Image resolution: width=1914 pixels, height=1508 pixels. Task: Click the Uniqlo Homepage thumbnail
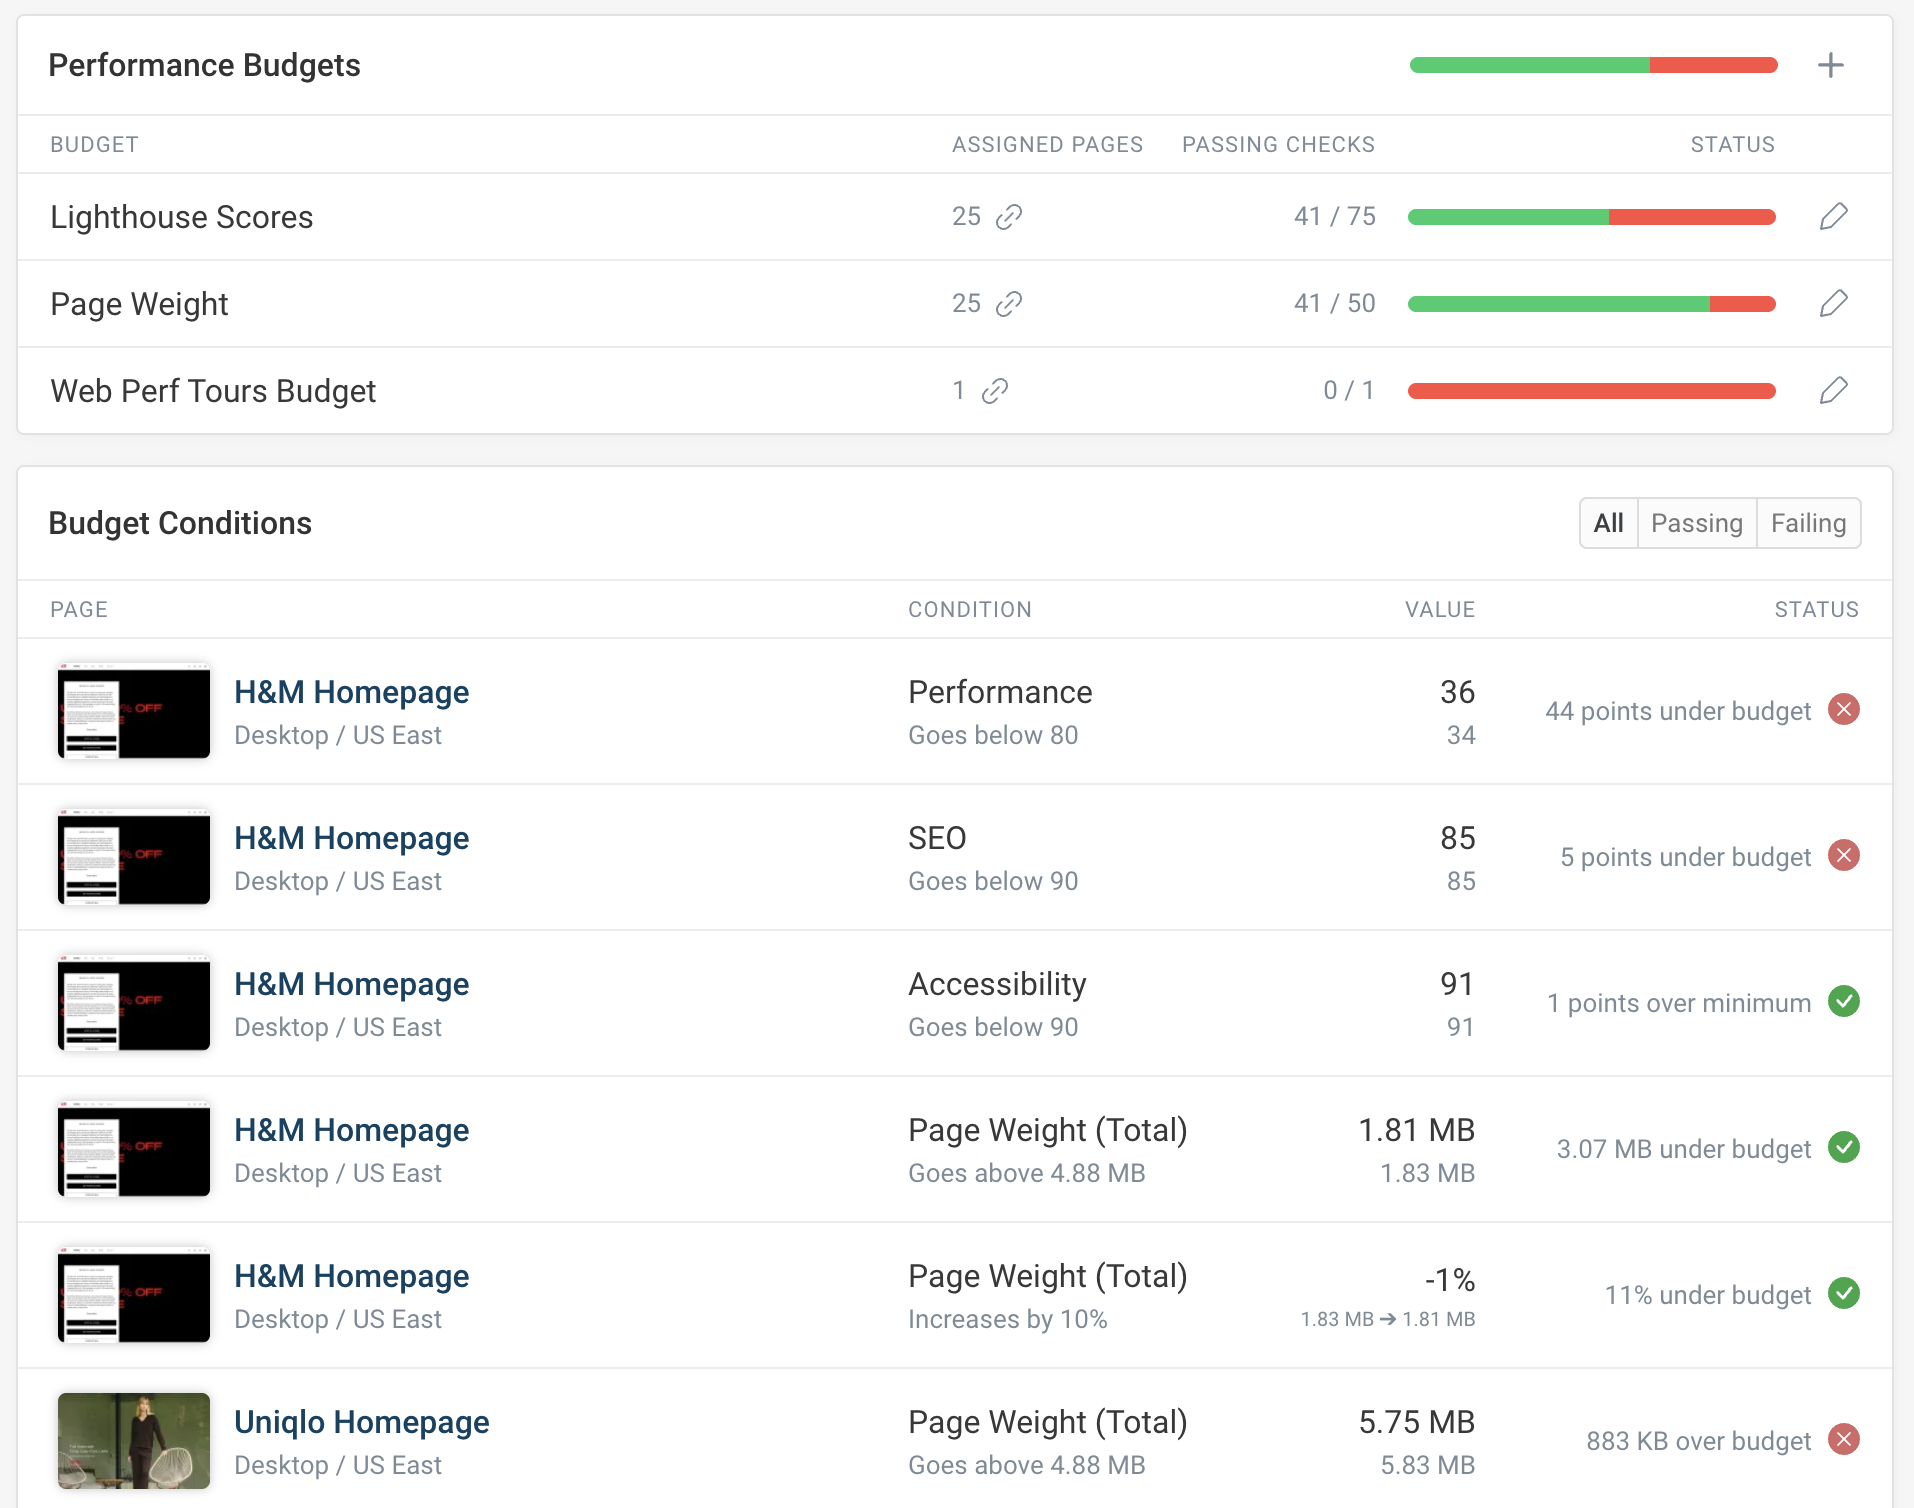(134, 1441)
